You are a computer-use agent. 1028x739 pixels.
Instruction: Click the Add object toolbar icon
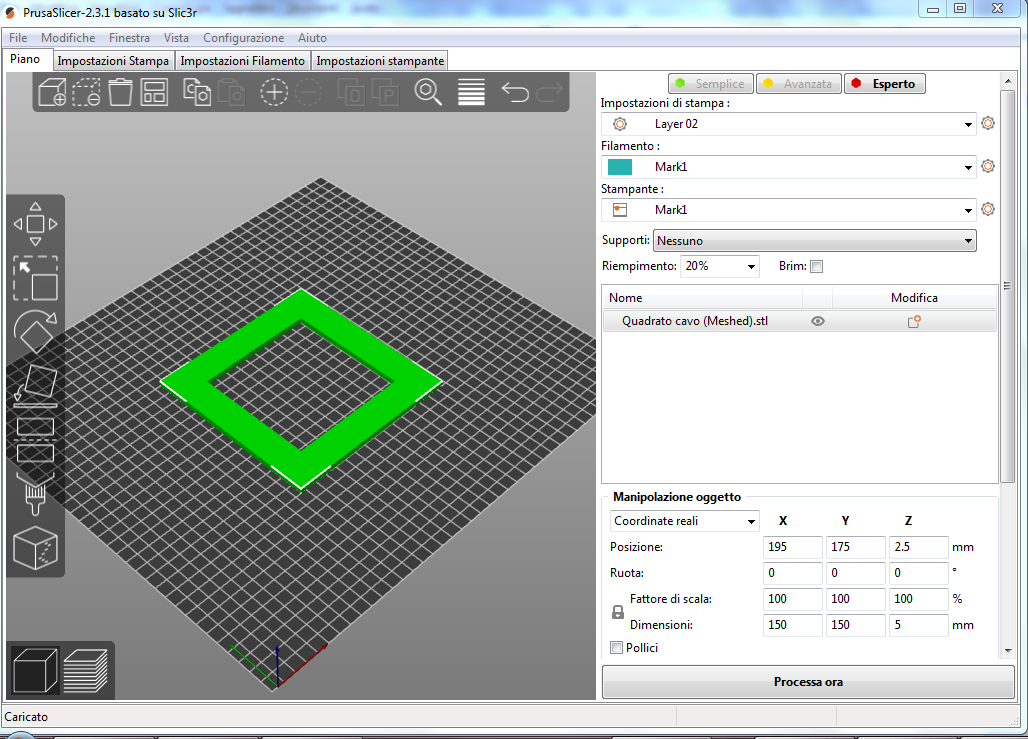pyautogui.click(x=52, y=93)
